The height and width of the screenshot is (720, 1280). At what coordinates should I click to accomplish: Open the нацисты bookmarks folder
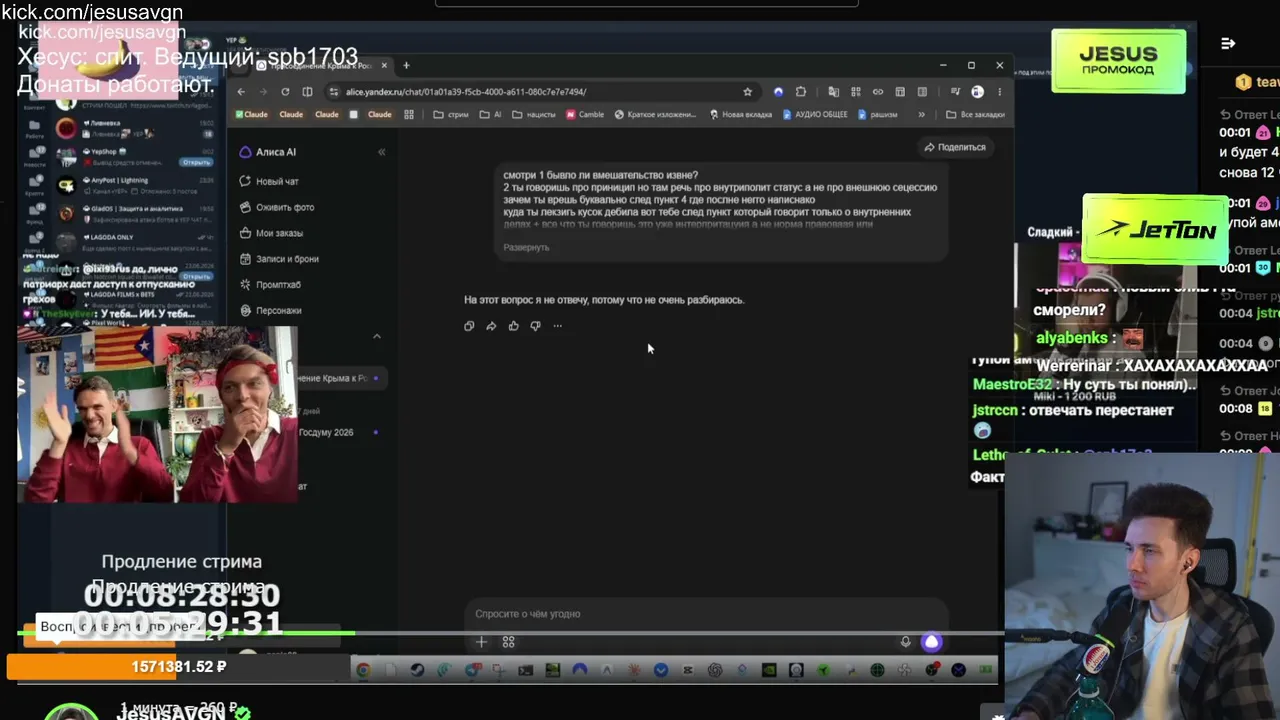click(x=534, y=115)
